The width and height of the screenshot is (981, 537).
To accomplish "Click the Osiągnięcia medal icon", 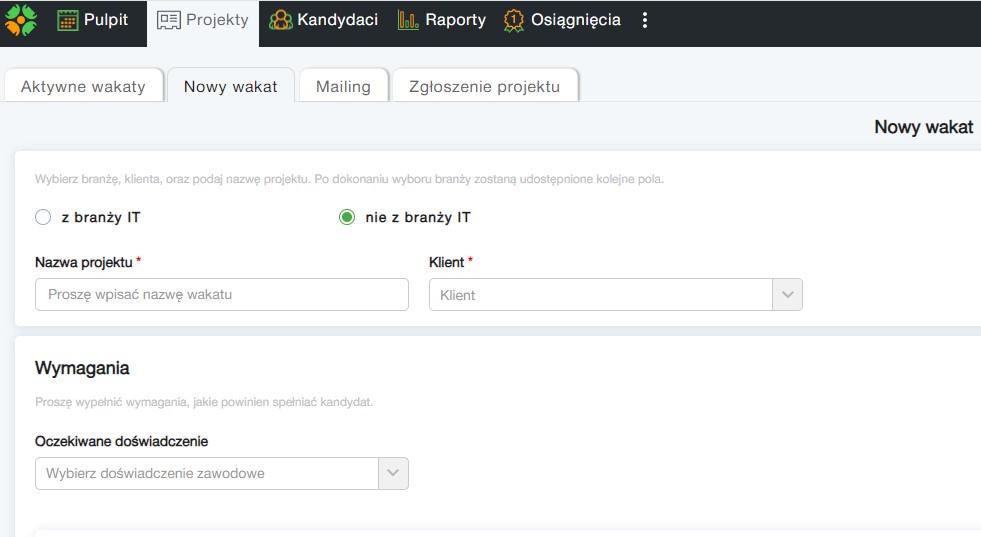I will click(514, 20).
